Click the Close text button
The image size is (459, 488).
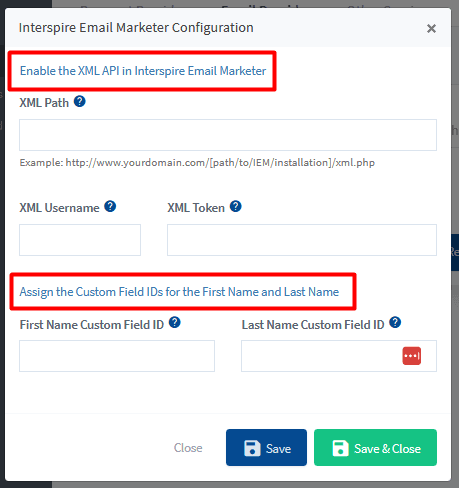(x=188, y=448)
